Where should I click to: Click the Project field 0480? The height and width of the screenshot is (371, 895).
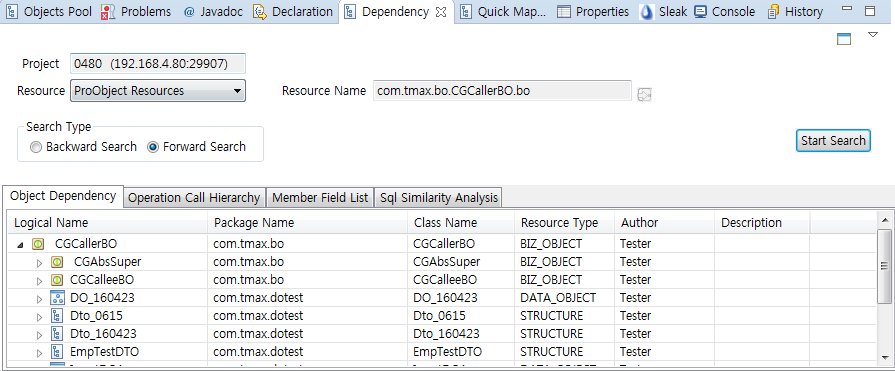pyautogui.click(x=158, y=64)
